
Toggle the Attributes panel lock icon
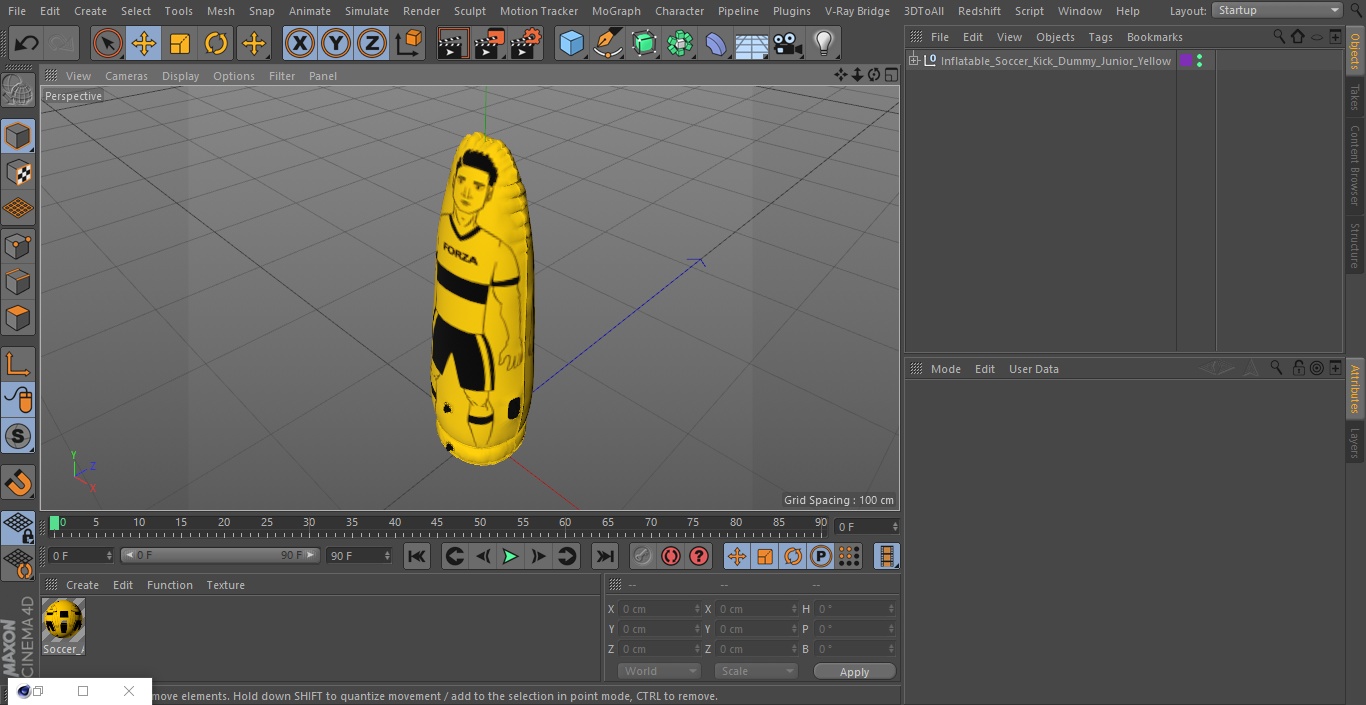(1298, 369)
